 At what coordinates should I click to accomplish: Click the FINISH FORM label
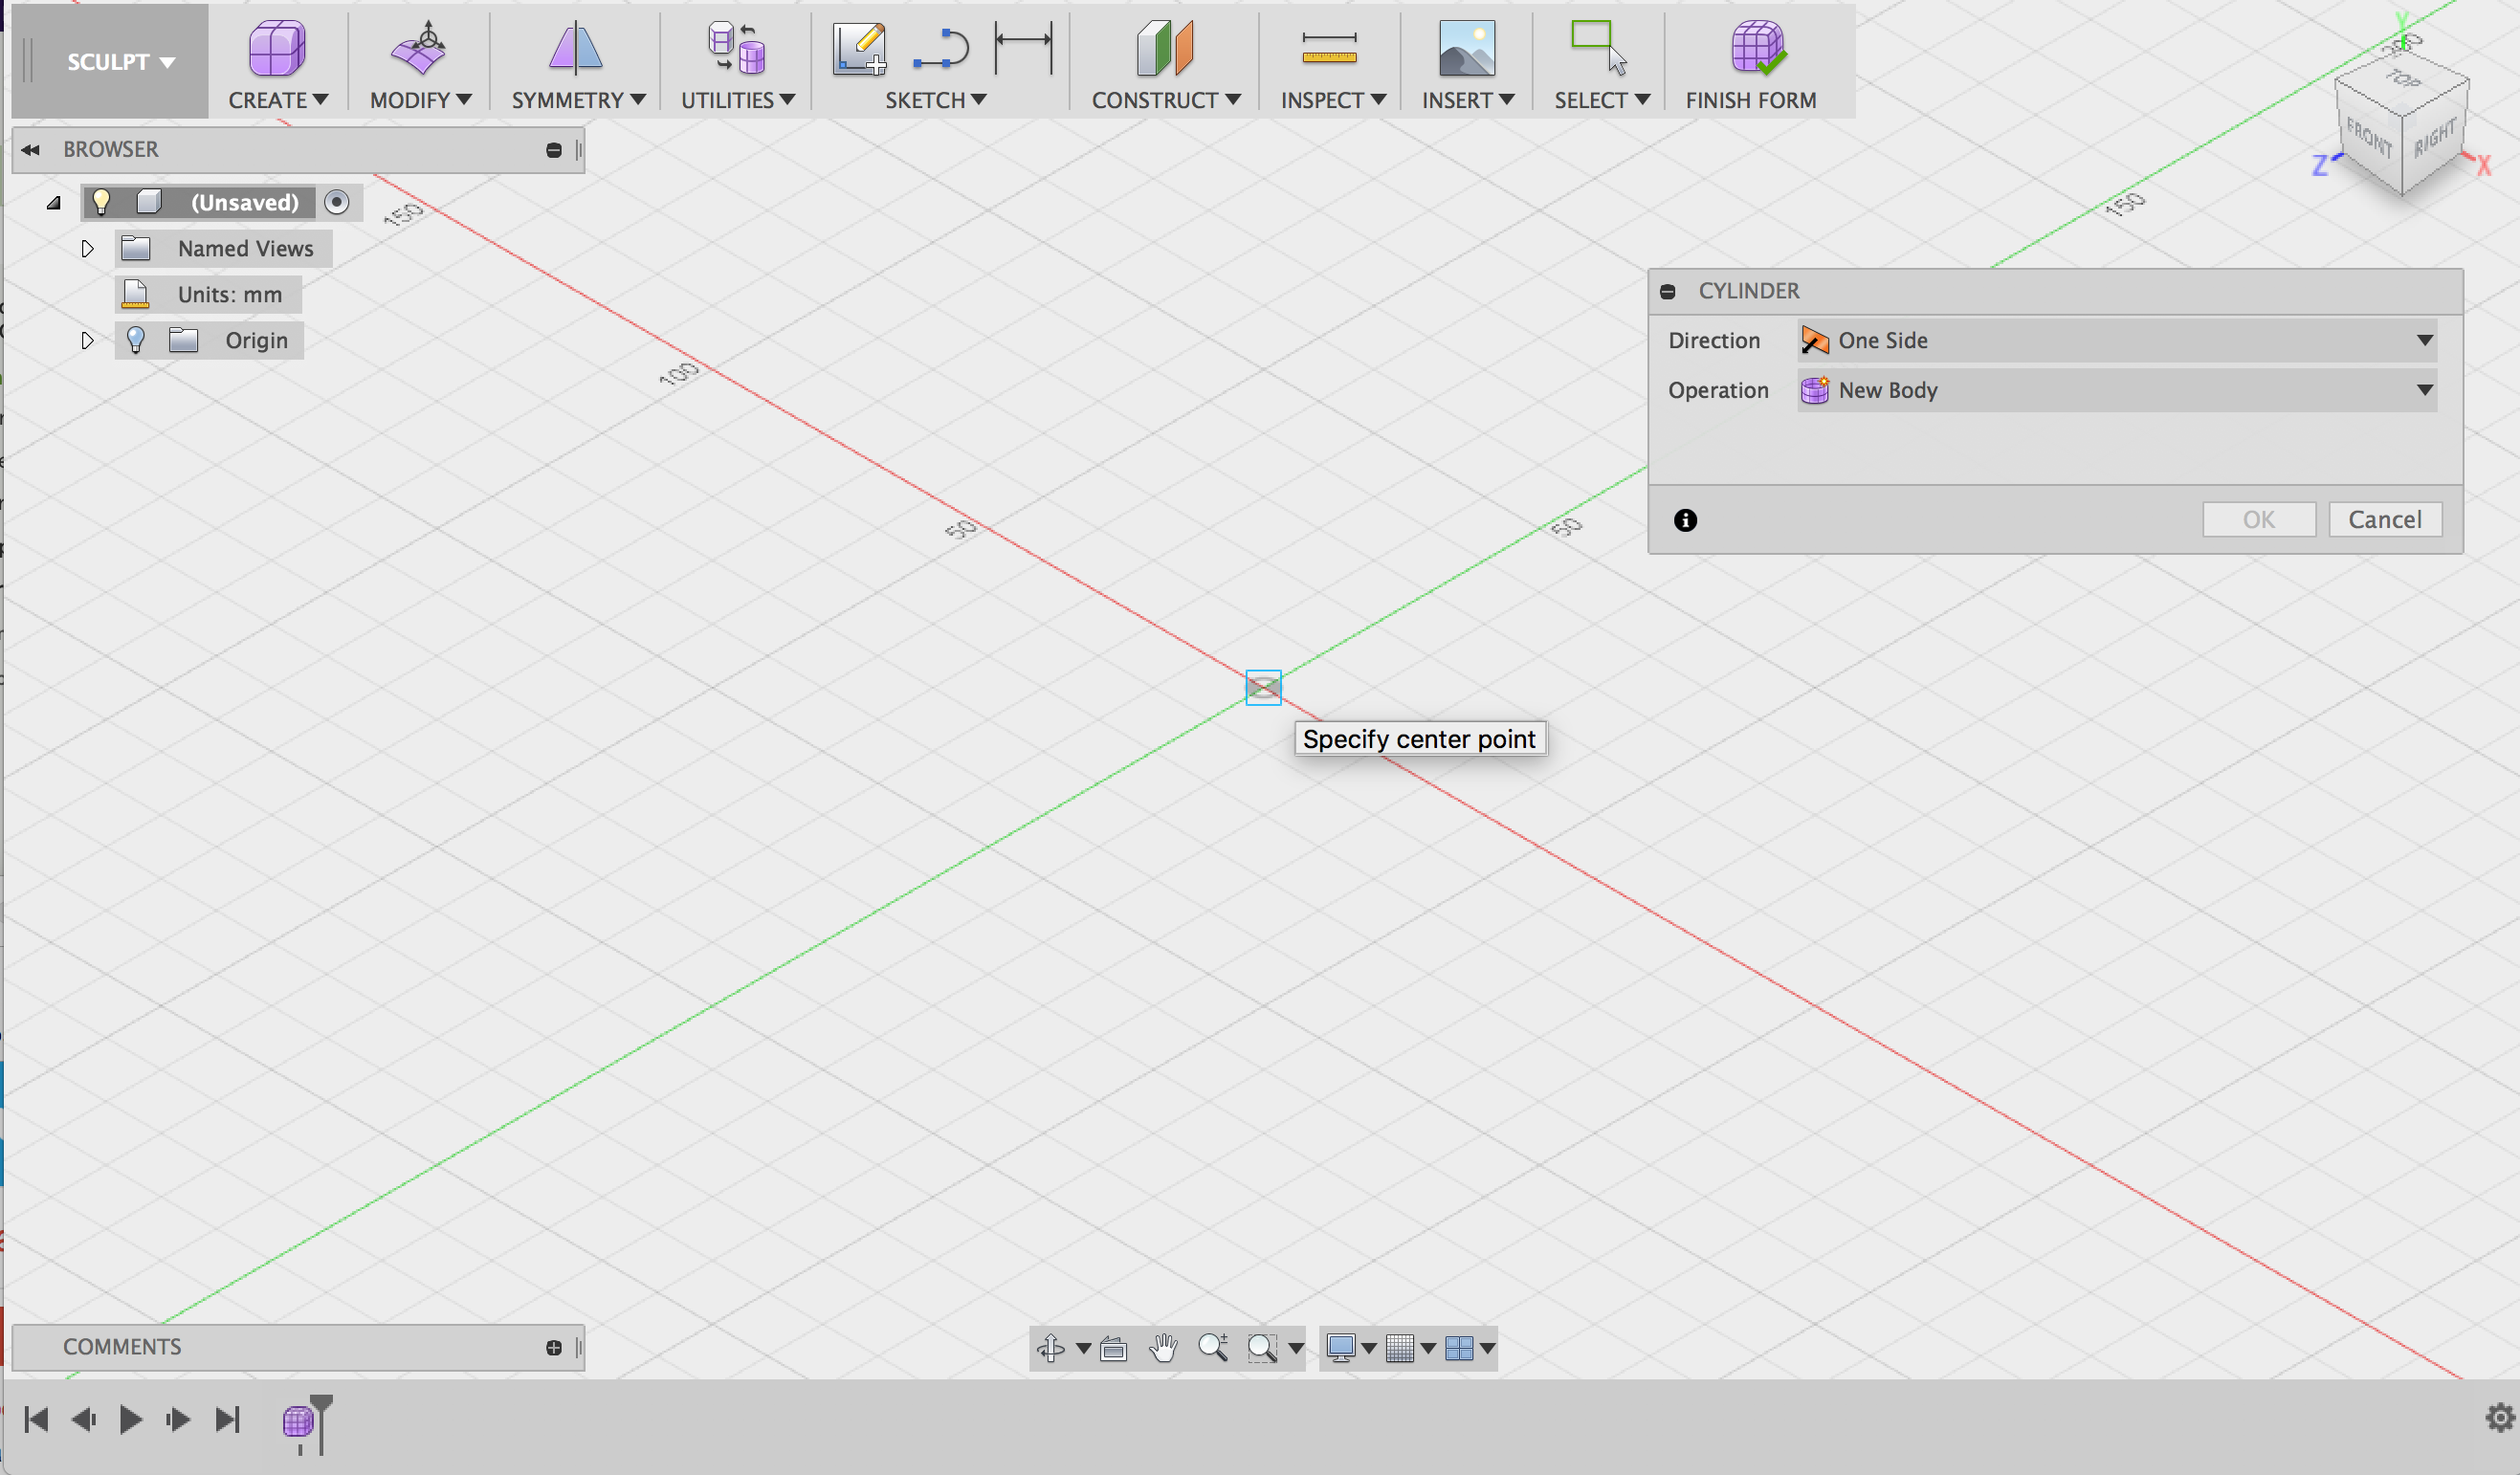tap(1751, 100)
